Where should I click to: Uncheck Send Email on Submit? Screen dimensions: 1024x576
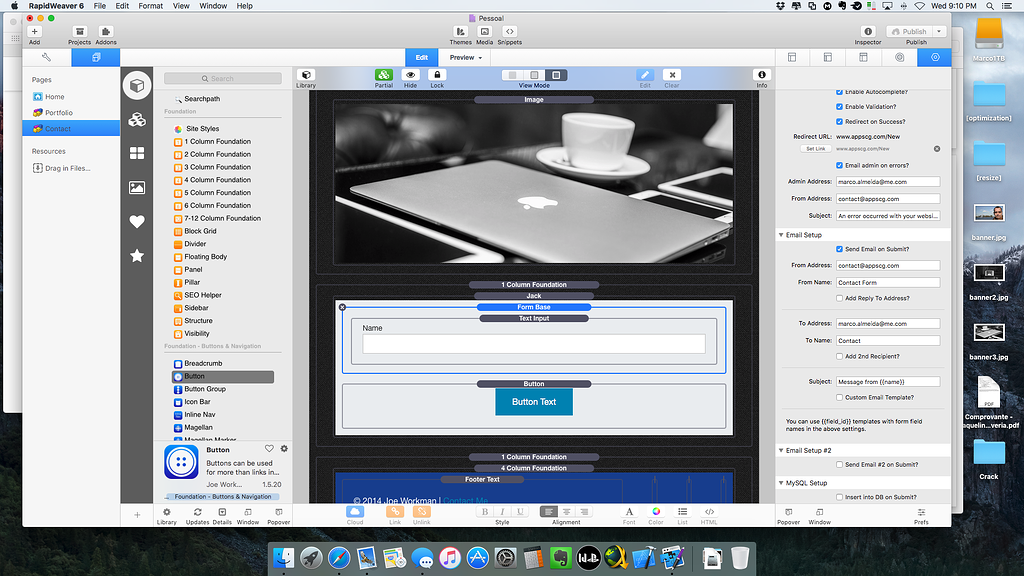click(x=838, y=247)
